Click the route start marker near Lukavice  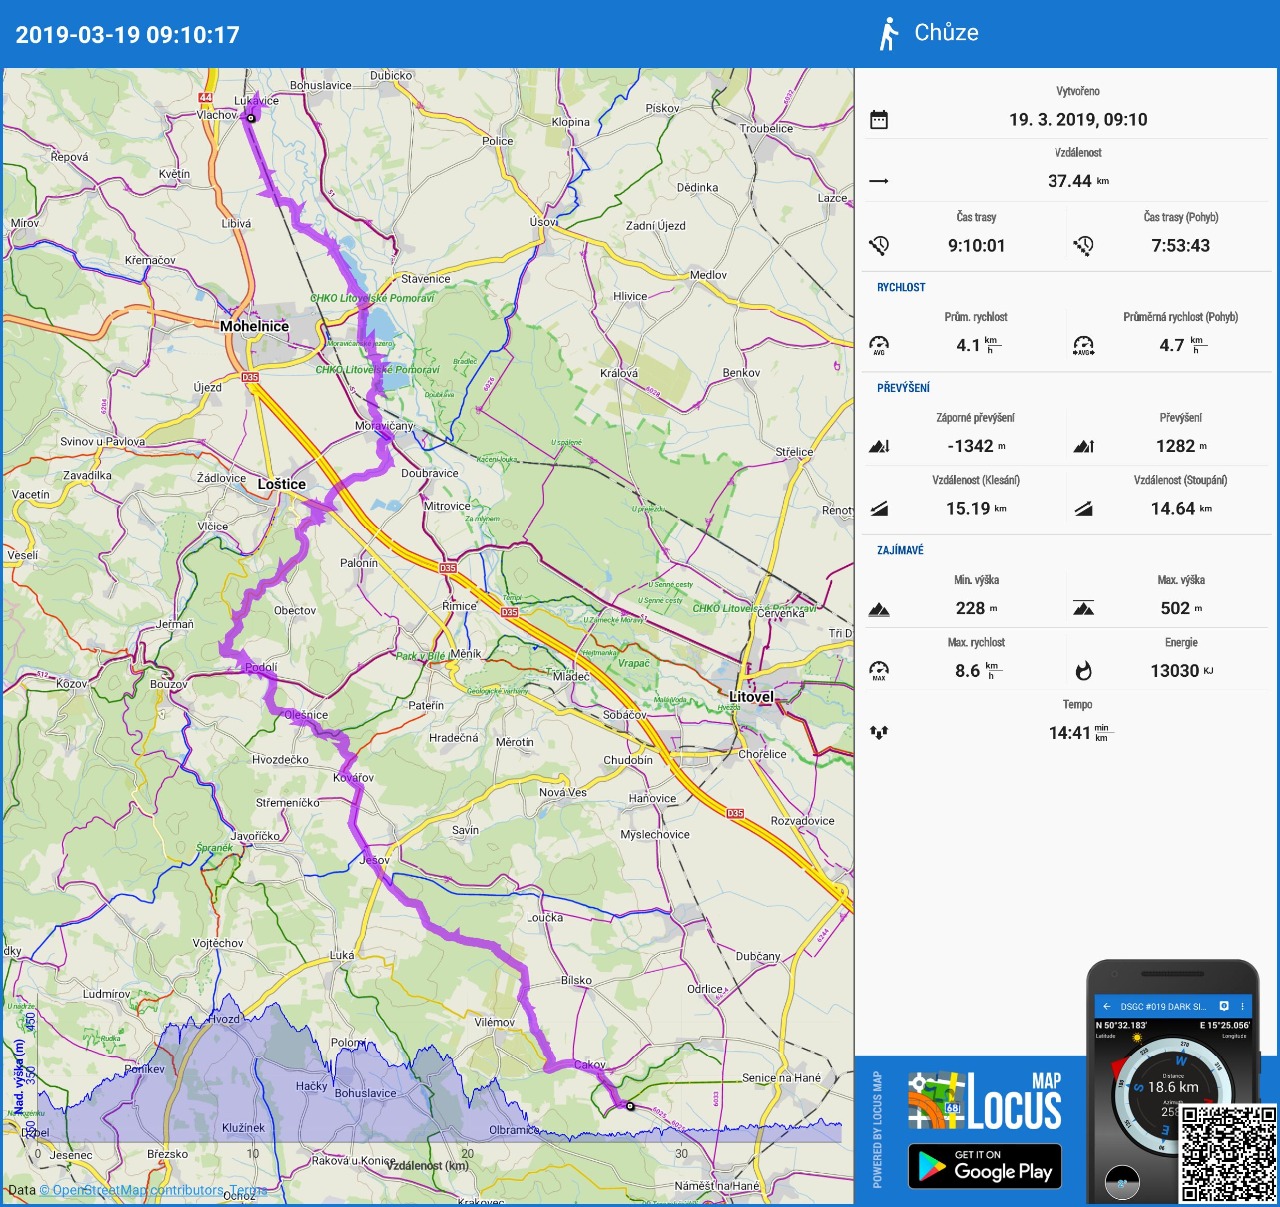(251, 118)
